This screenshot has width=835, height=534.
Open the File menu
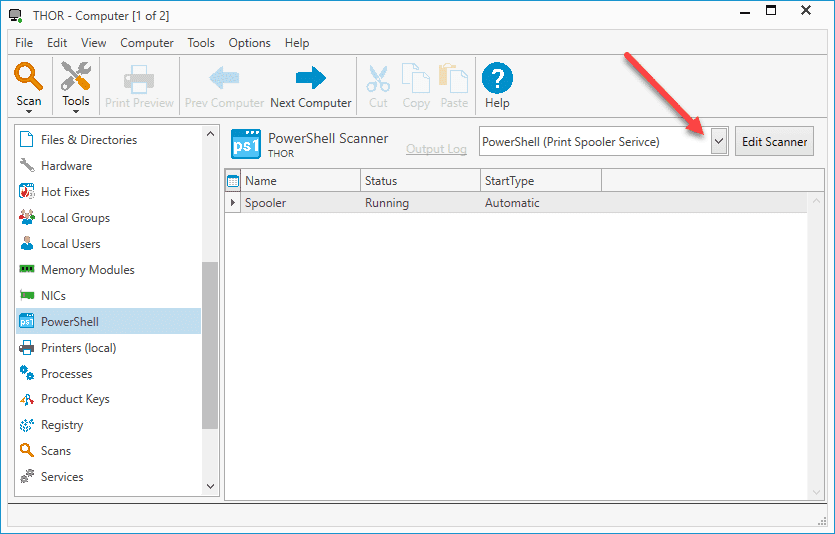(24, 43)
